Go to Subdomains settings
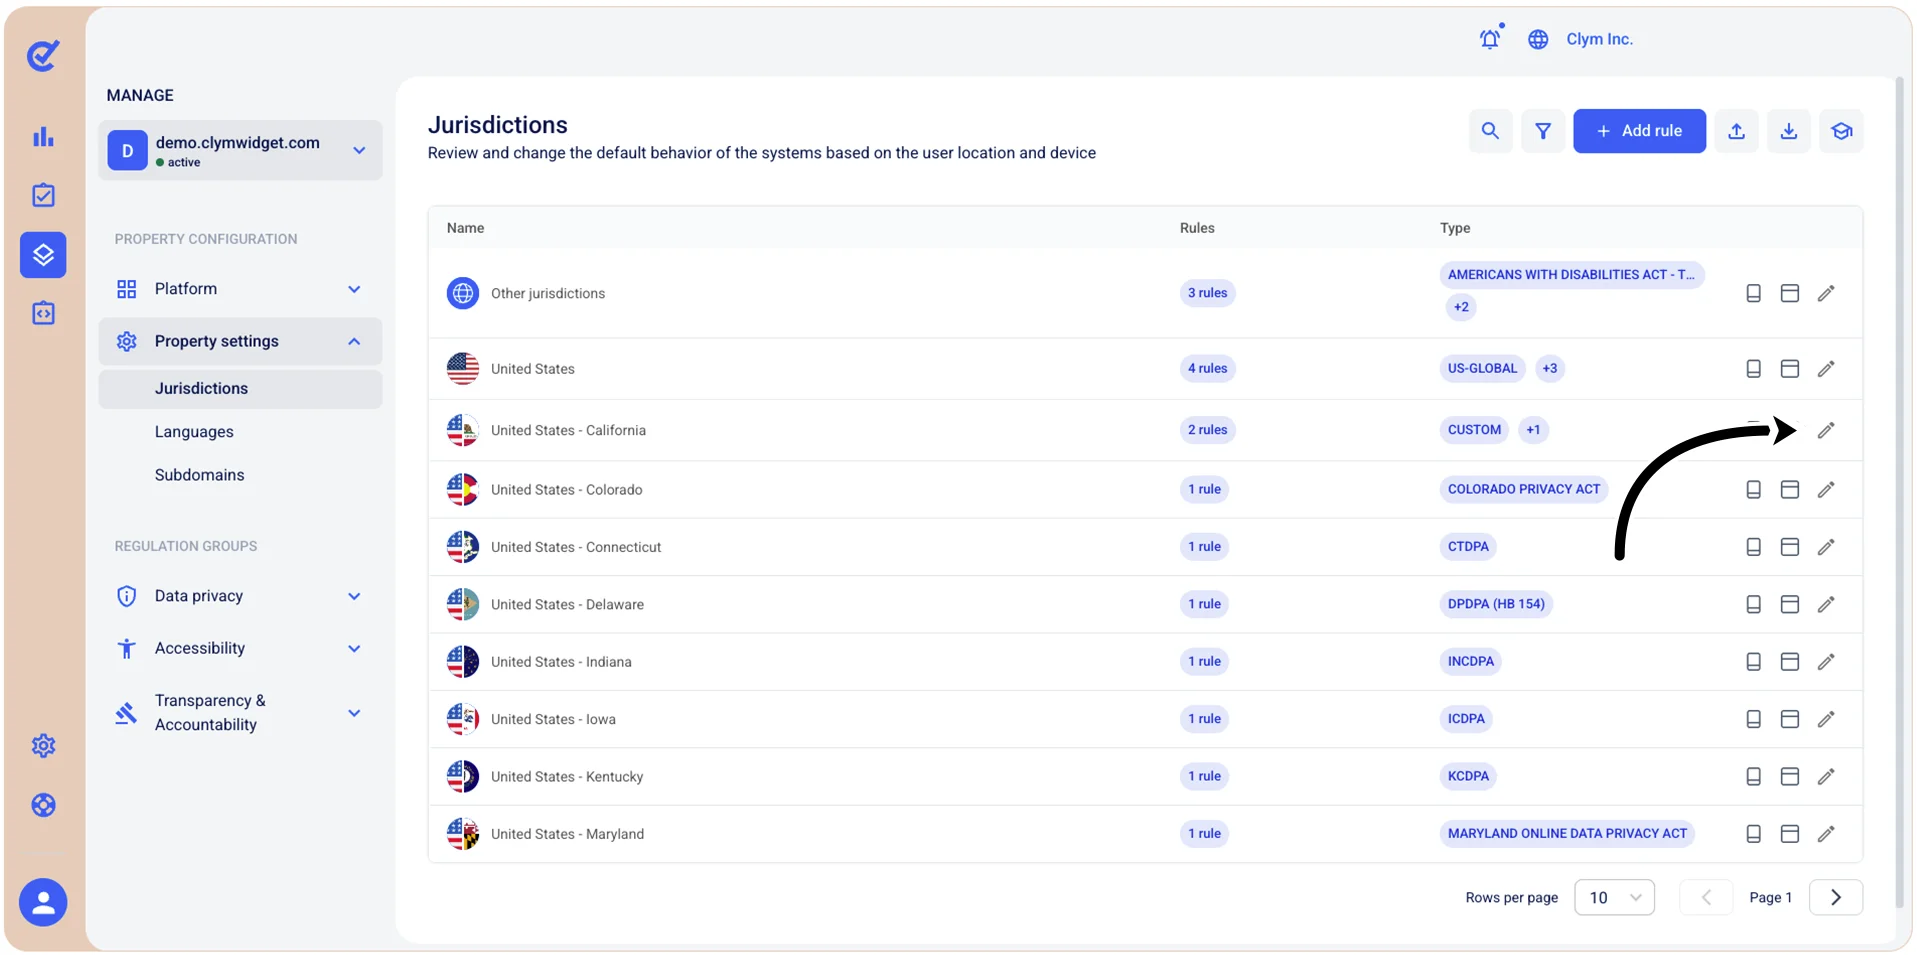The height and width of the screenshot is (955, 1917). point(199,475)
